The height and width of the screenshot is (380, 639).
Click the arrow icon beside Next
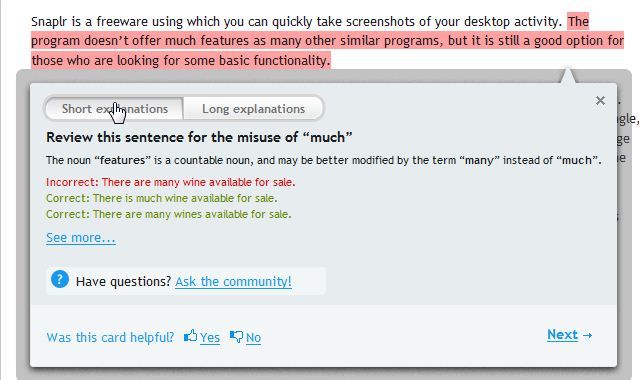587,336
